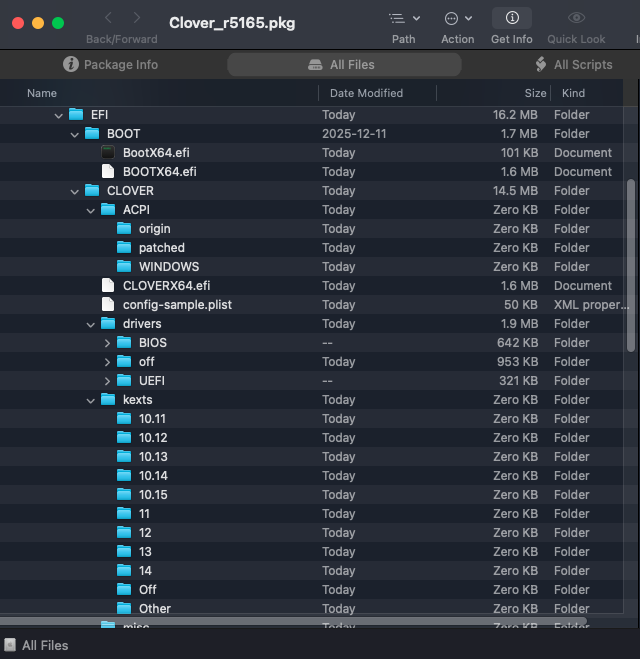Sort by the Date Modified column header
This screenshot has width=640, height=659.
[366, 93]
